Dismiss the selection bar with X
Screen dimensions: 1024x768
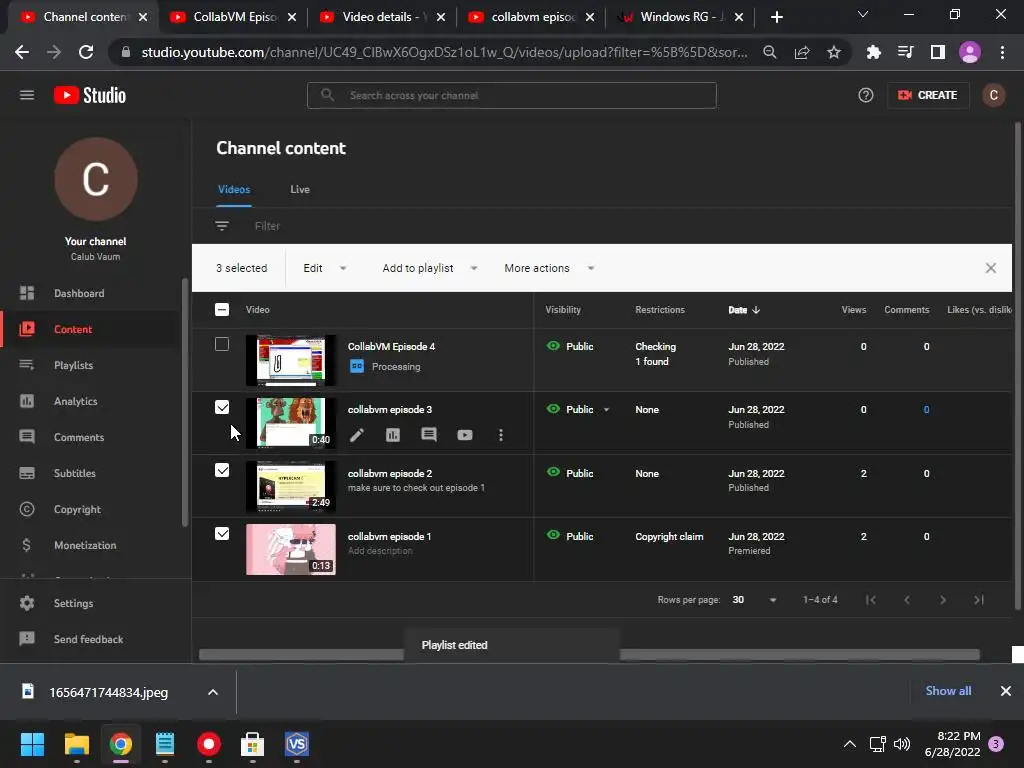click(991, 268)
